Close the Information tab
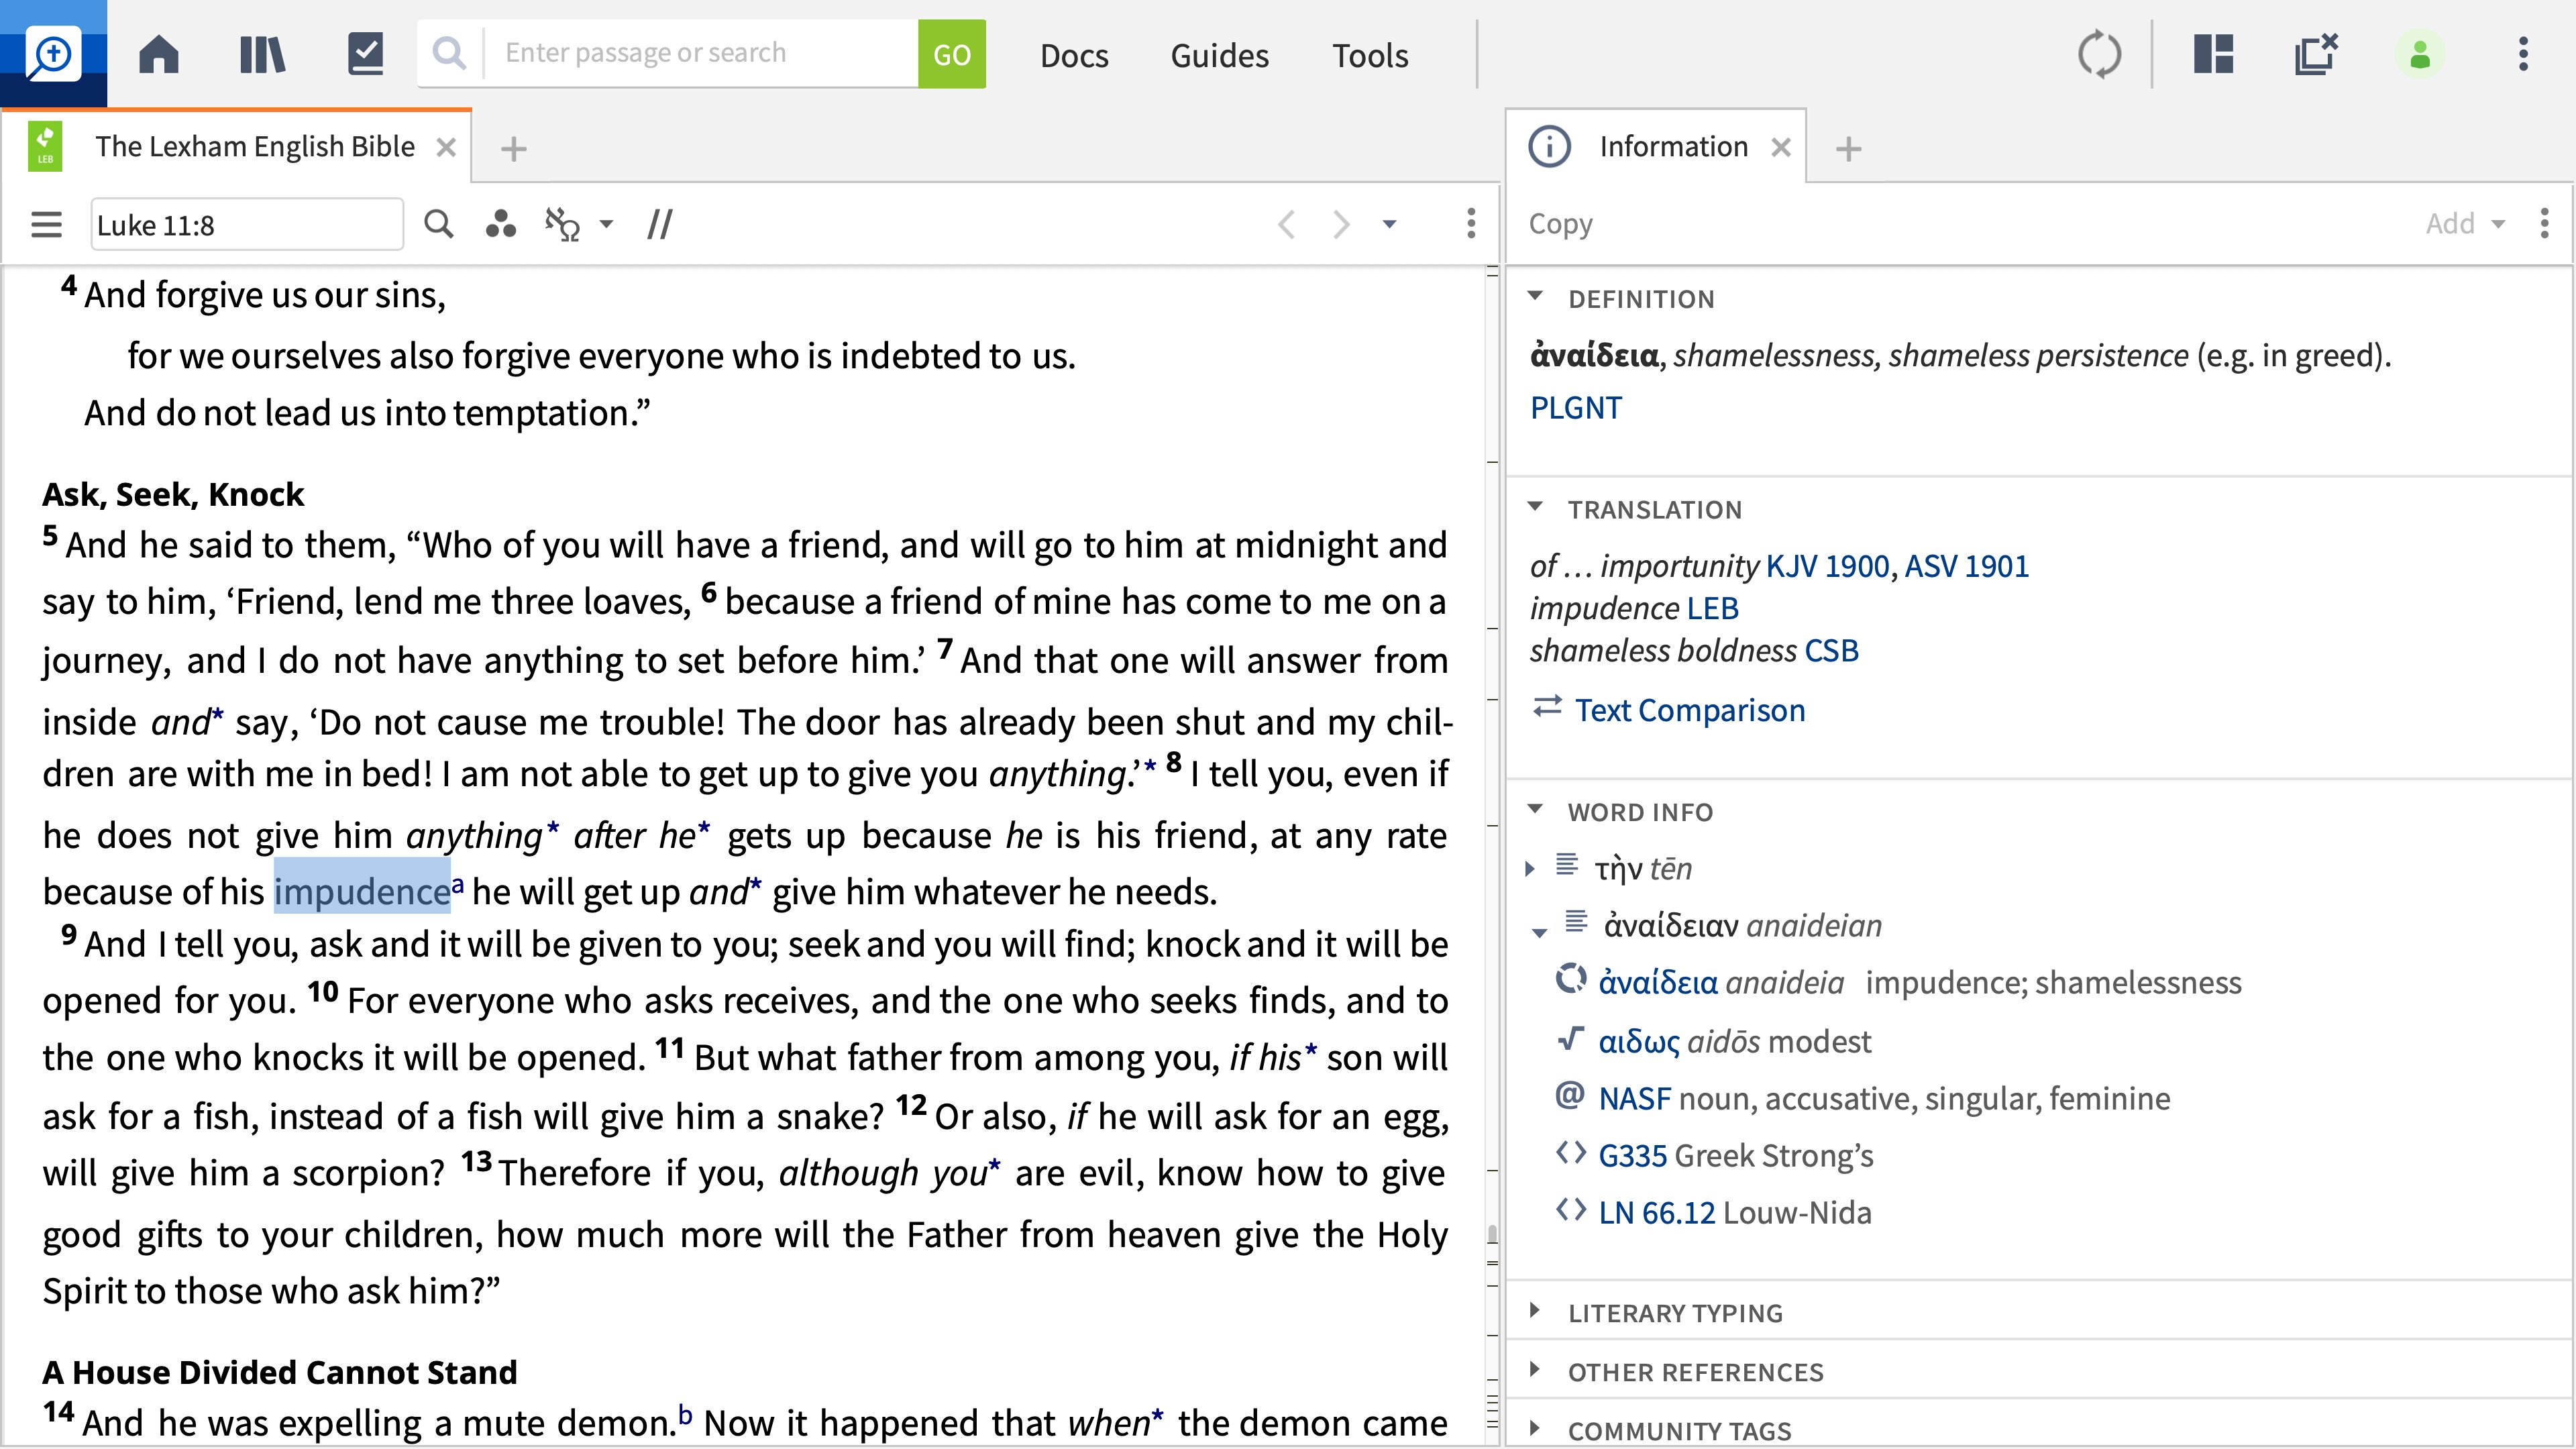 coord(1781,148)
